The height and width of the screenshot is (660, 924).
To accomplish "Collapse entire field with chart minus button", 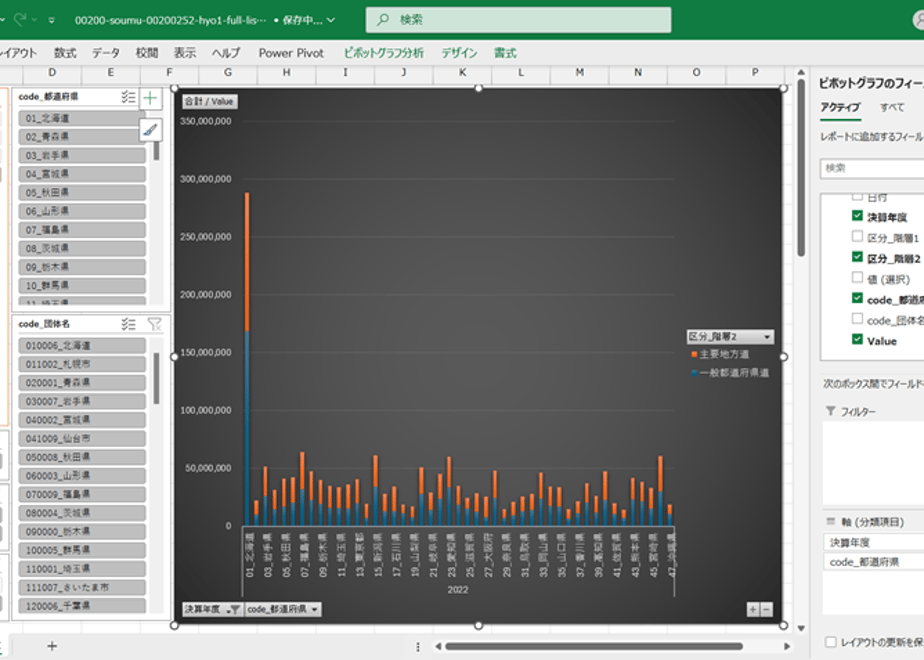I will coord(766,610).
